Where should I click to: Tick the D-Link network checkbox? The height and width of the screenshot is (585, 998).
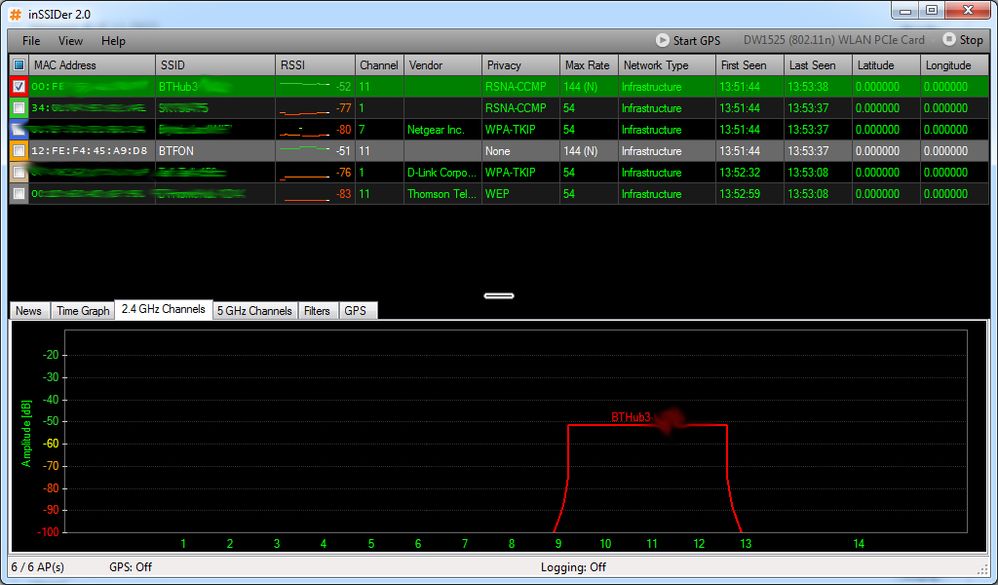pos(19,173)
